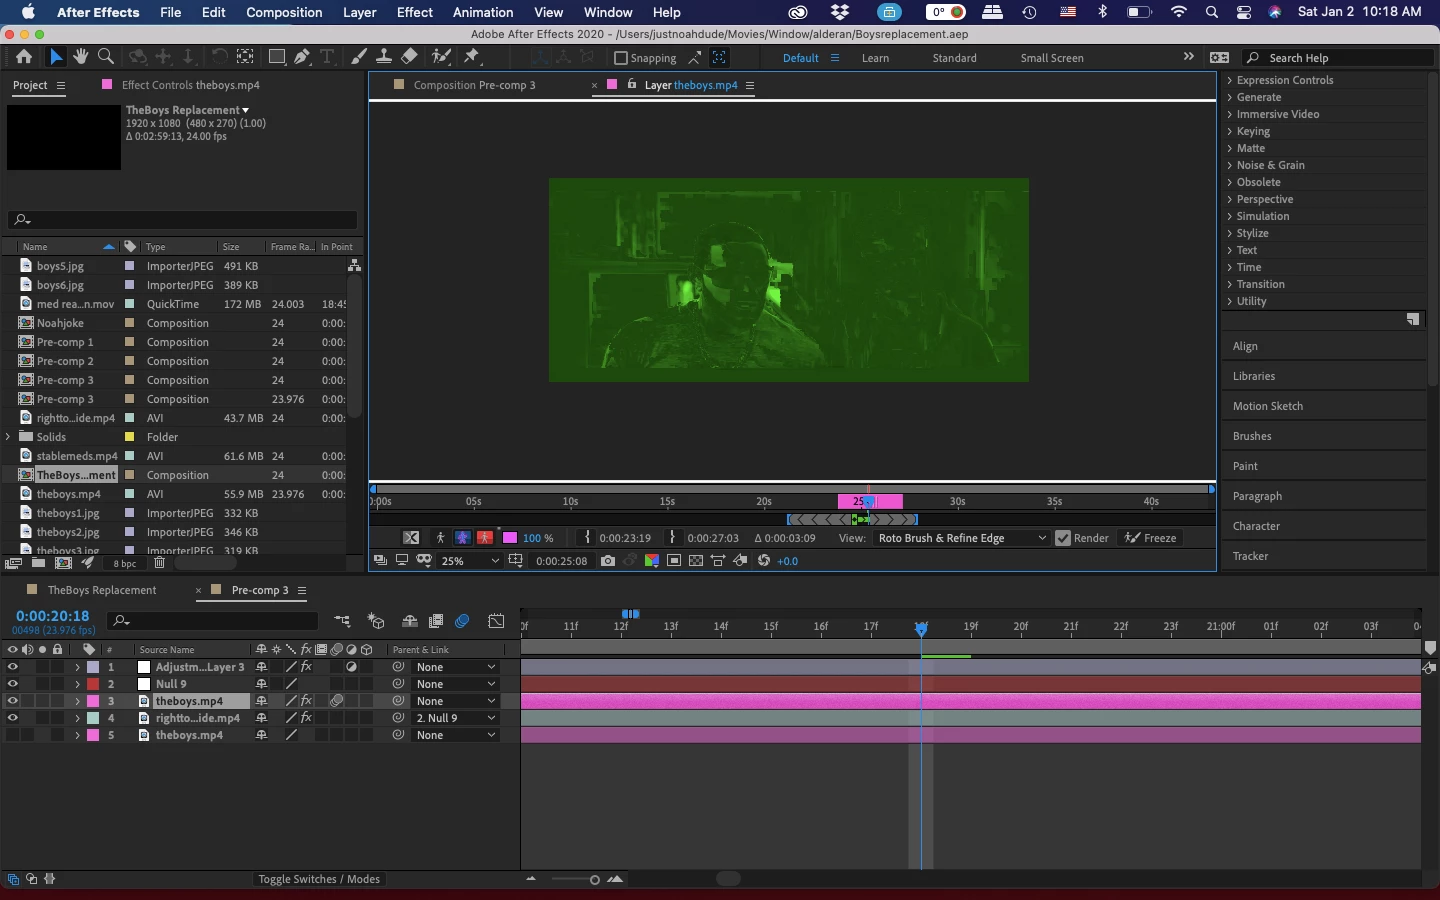Click the magenta alpha overlay color swatch
Image resolution: width=1440 pixels, height=900 pixels.
[510, 538]
